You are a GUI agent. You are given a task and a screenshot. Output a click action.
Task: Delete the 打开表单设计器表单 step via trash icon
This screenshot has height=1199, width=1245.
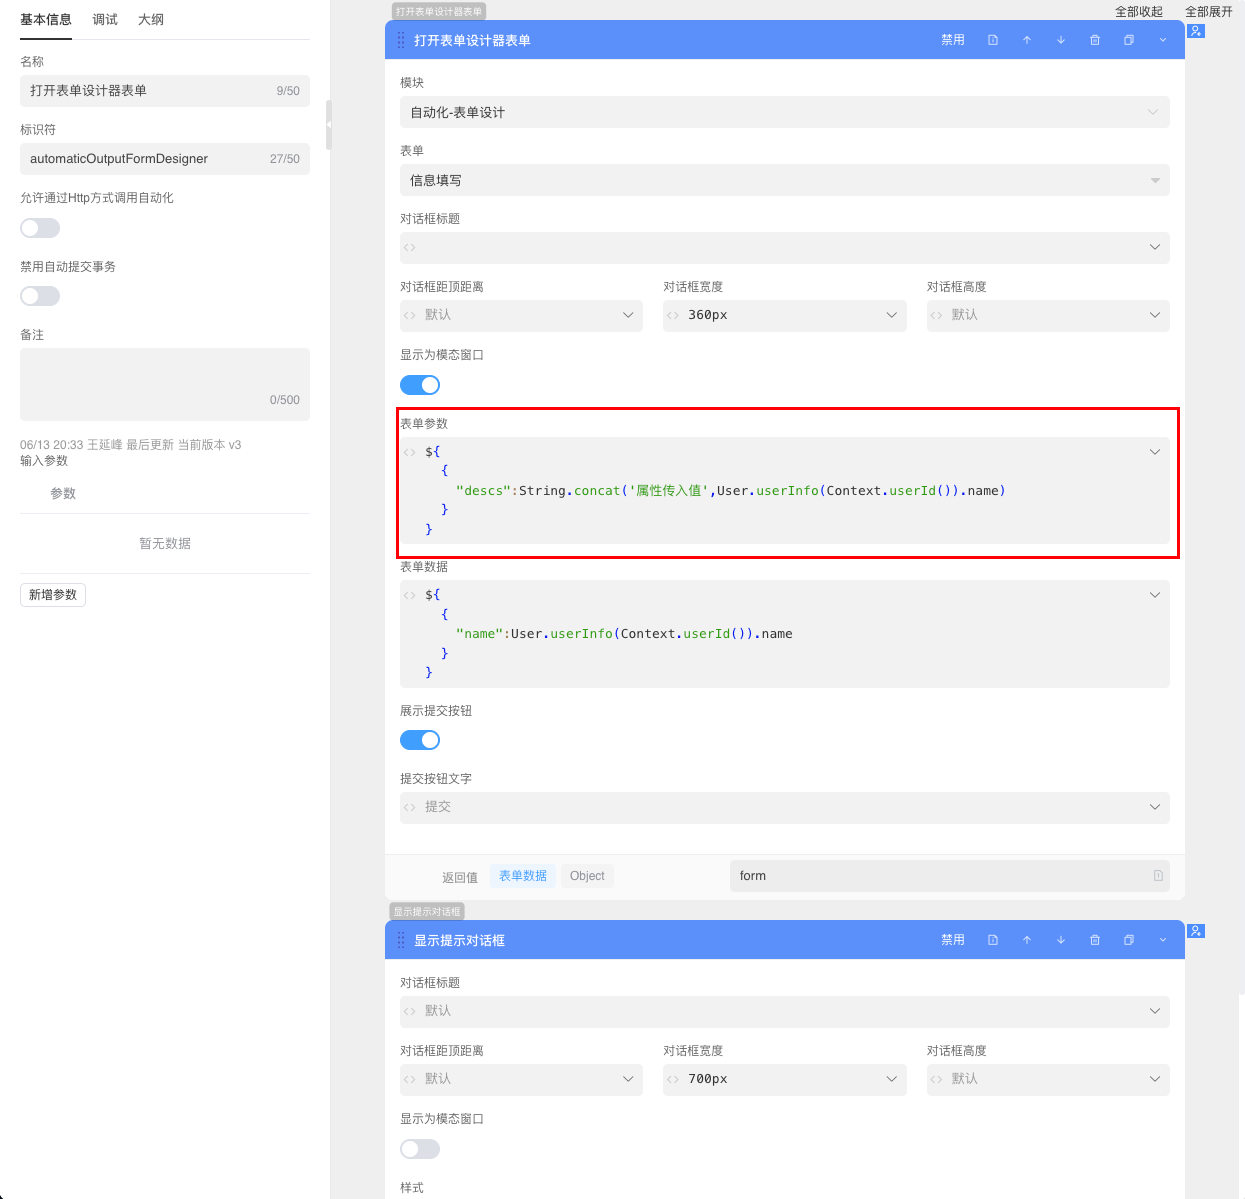[1095, 40]
